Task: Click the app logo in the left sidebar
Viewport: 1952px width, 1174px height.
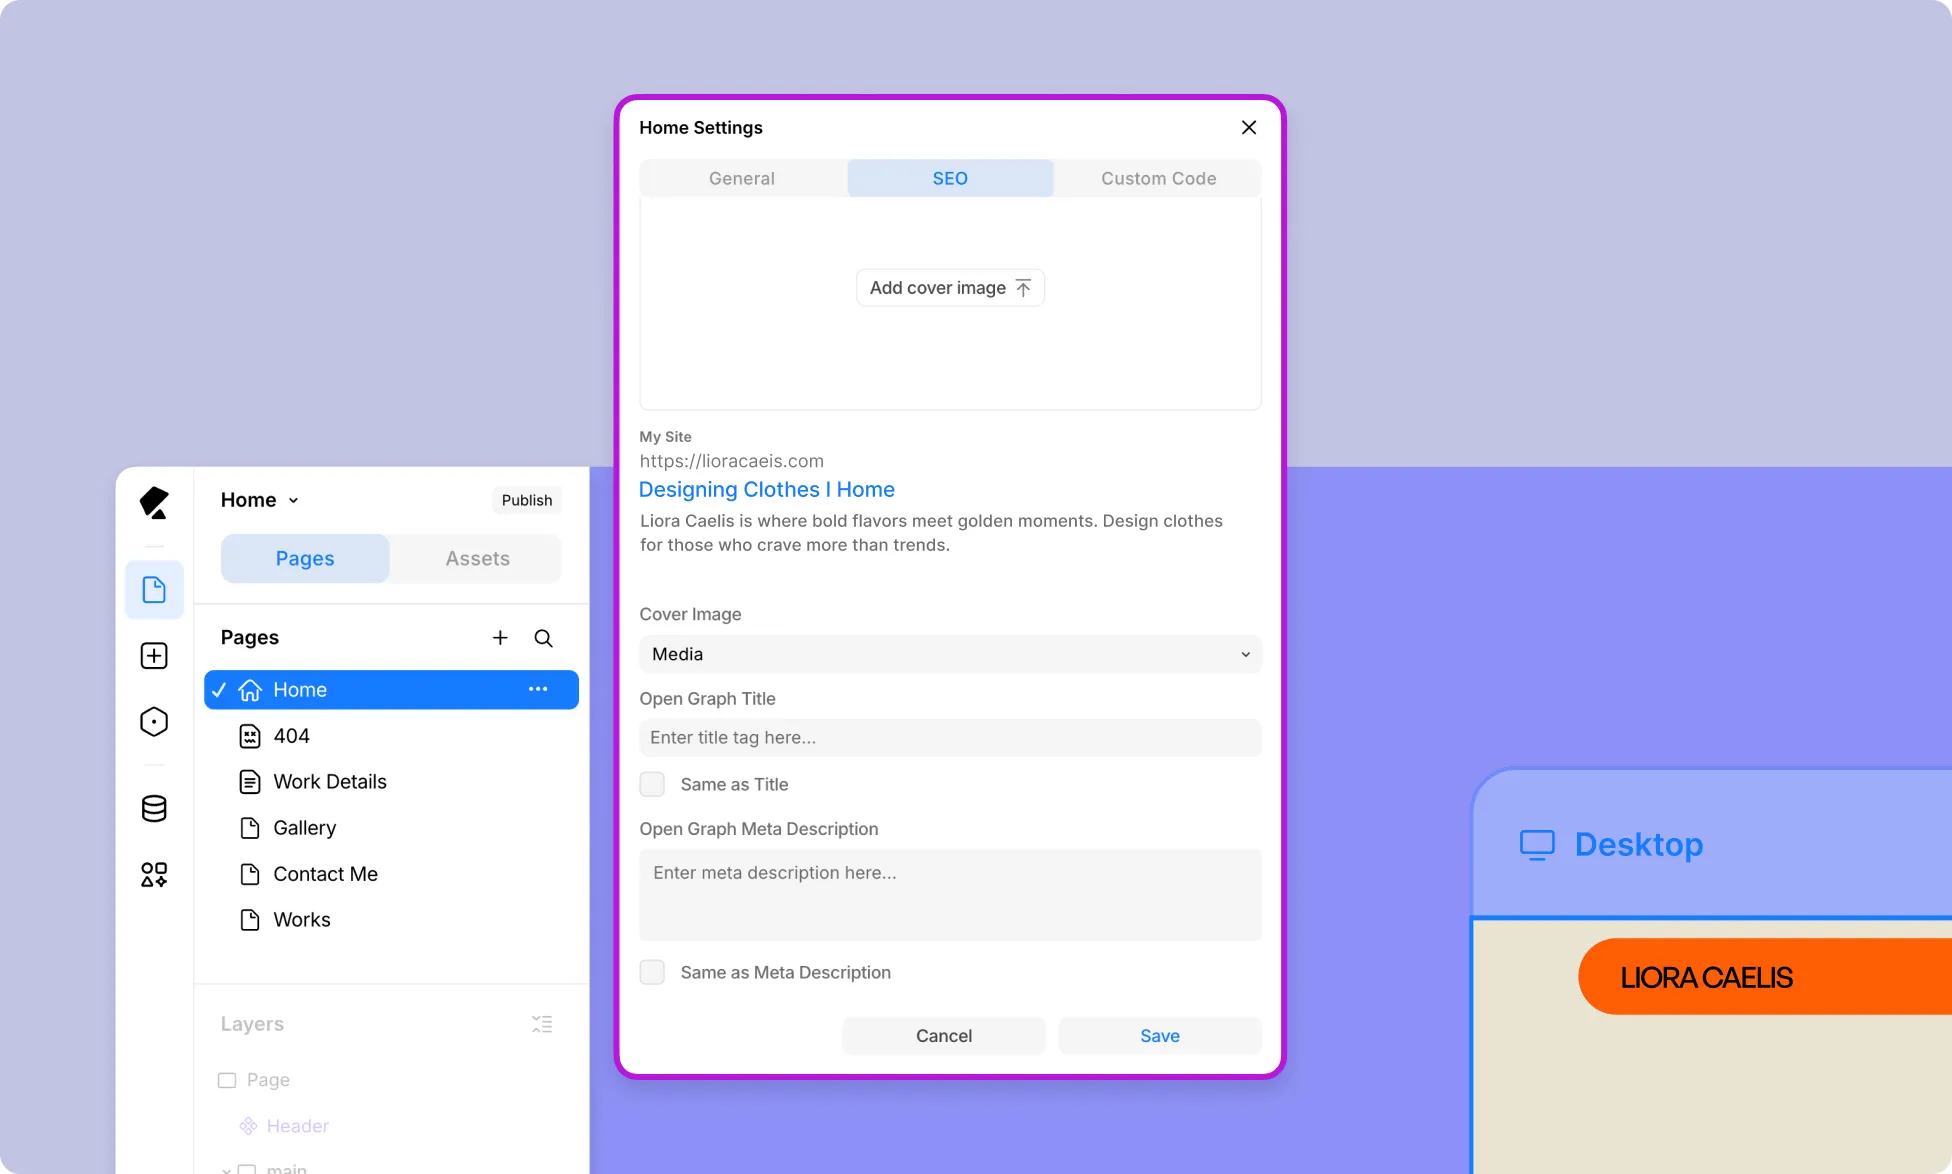Action: 154,502
